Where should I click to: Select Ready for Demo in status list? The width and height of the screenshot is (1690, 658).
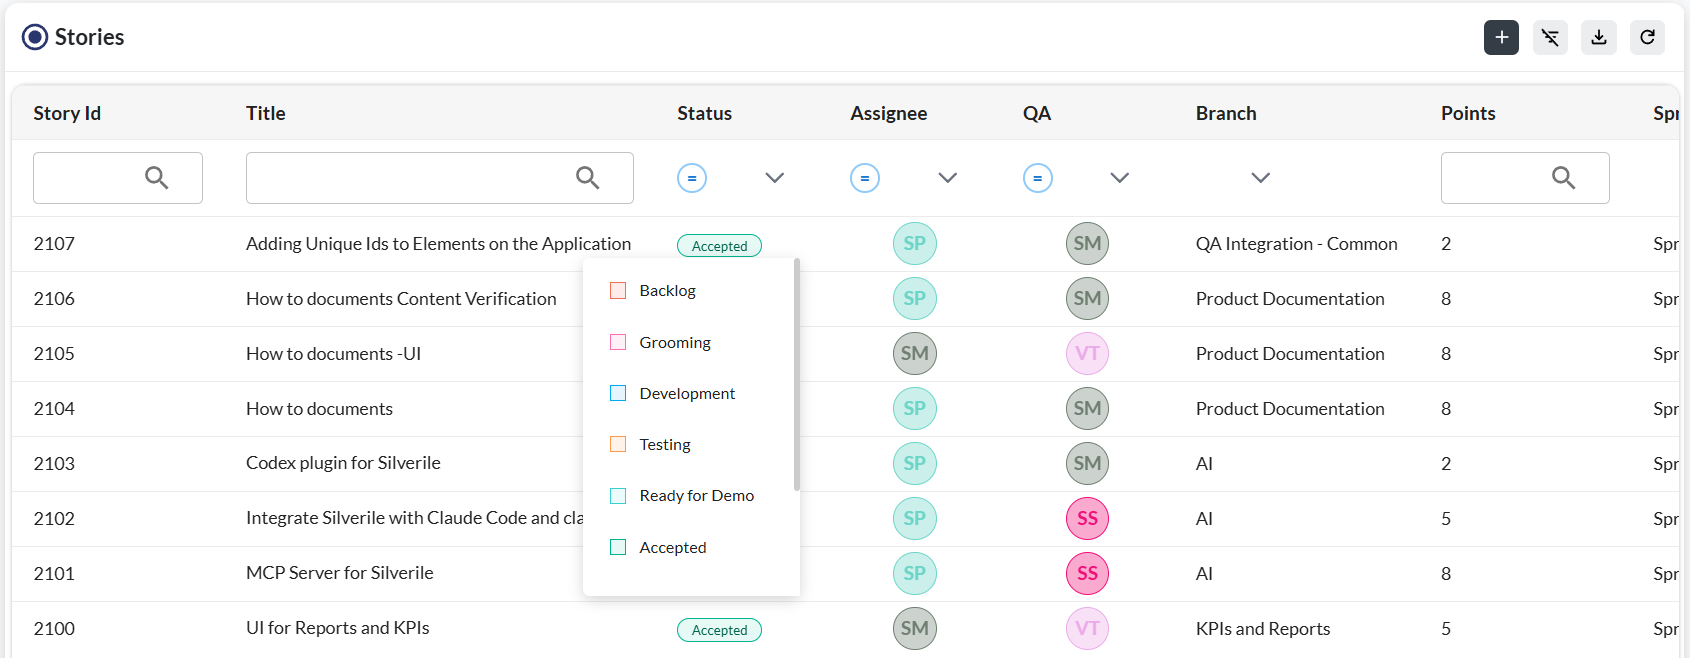tap(697, 496)
